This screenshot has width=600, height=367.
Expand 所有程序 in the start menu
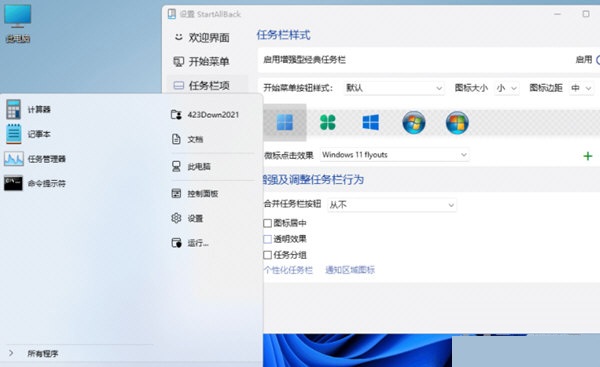[x=33, y=353]
